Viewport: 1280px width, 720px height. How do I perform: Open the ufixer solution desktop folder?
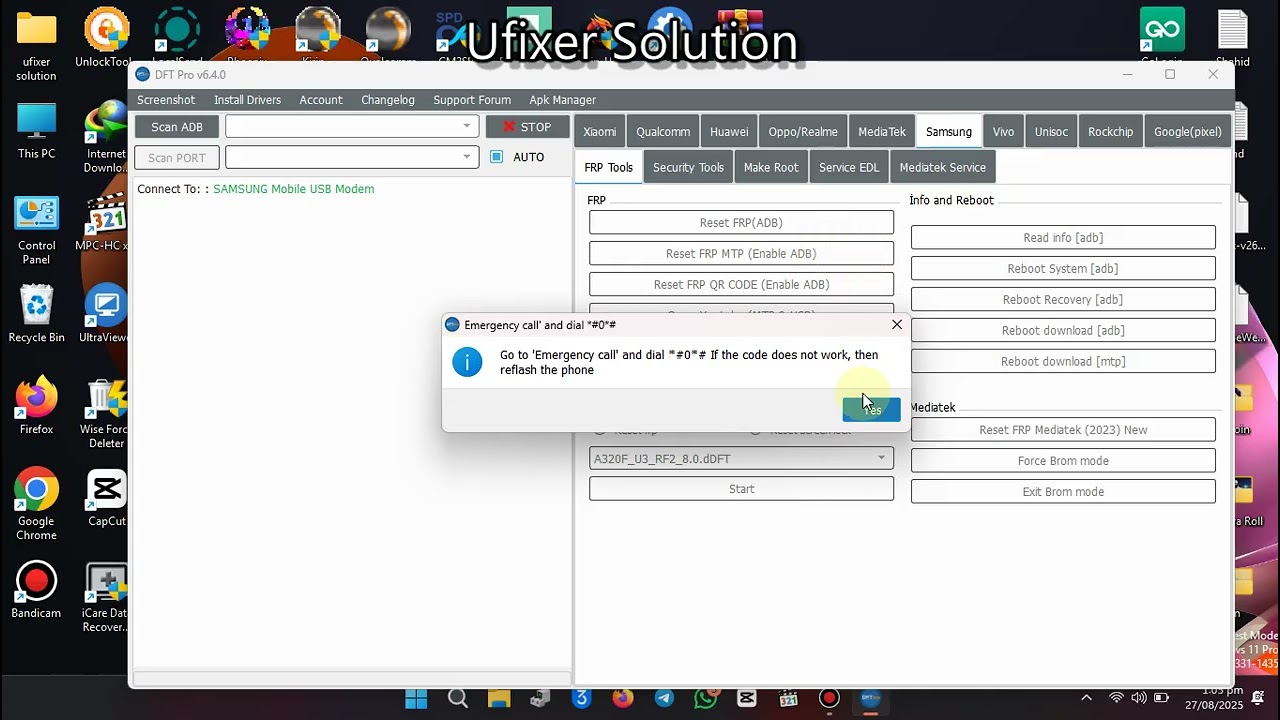point(36,46)
